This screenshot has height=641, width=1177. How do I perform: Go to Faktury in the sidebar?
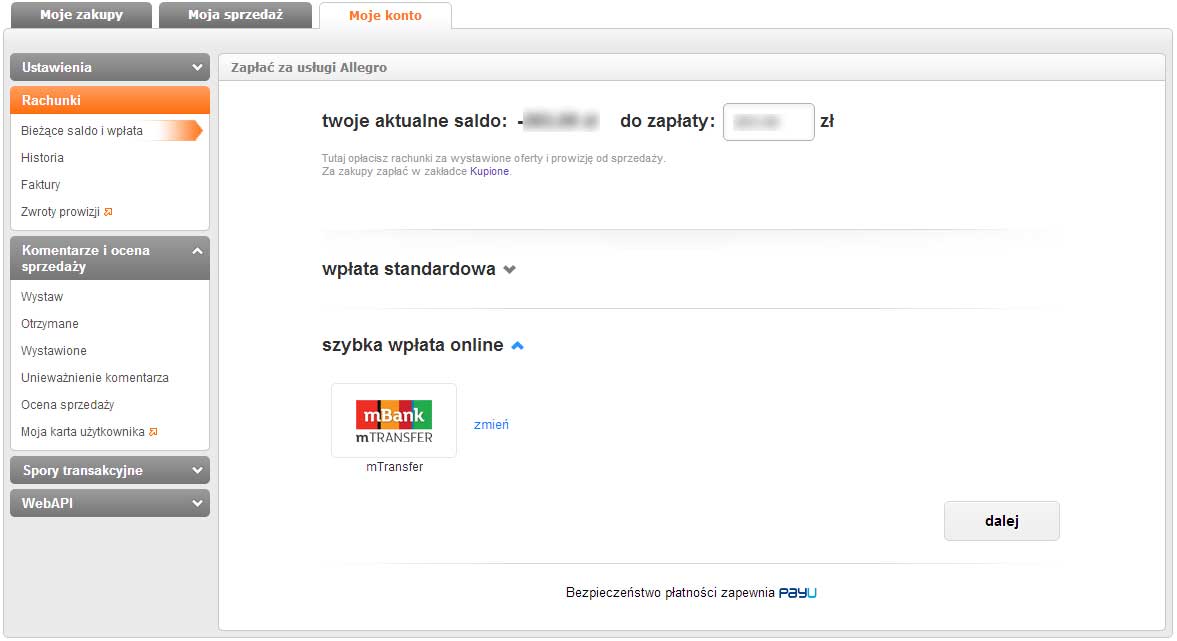(x=41, y=185)
